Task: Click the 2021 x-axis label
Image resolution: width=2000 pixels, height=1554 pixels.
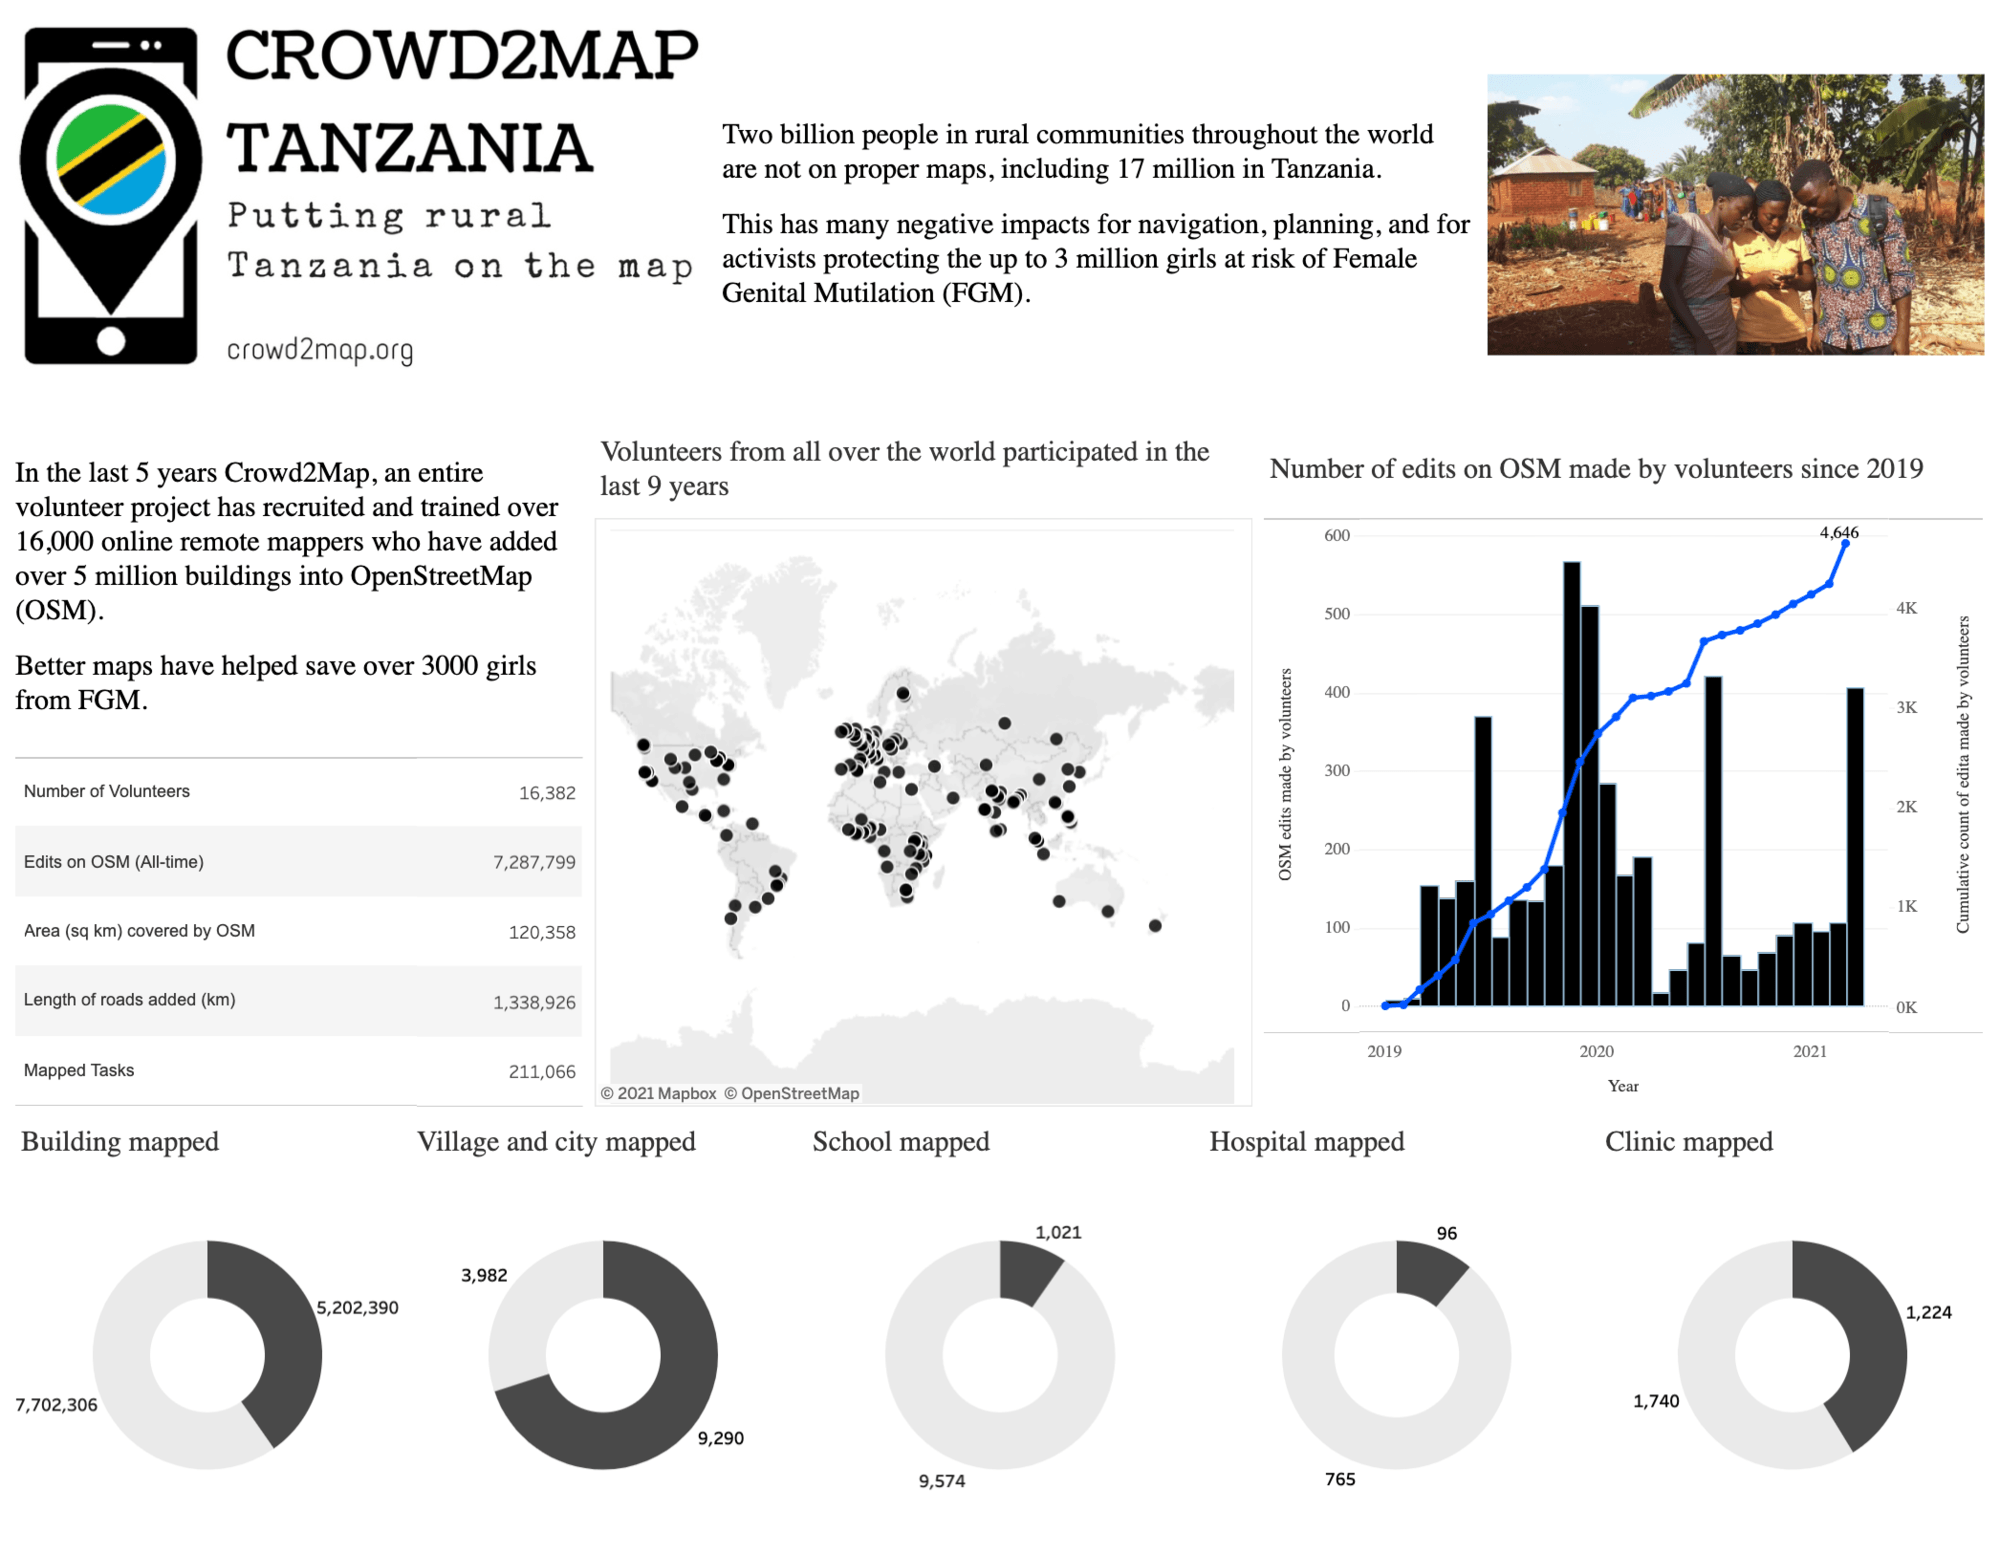Action: pos(1809,1051)
